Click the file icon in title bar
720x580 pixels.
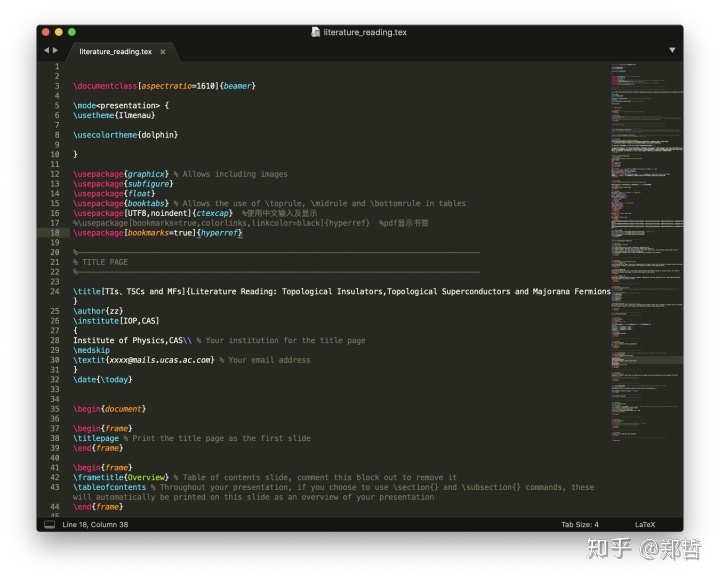[x=315, y=32]
